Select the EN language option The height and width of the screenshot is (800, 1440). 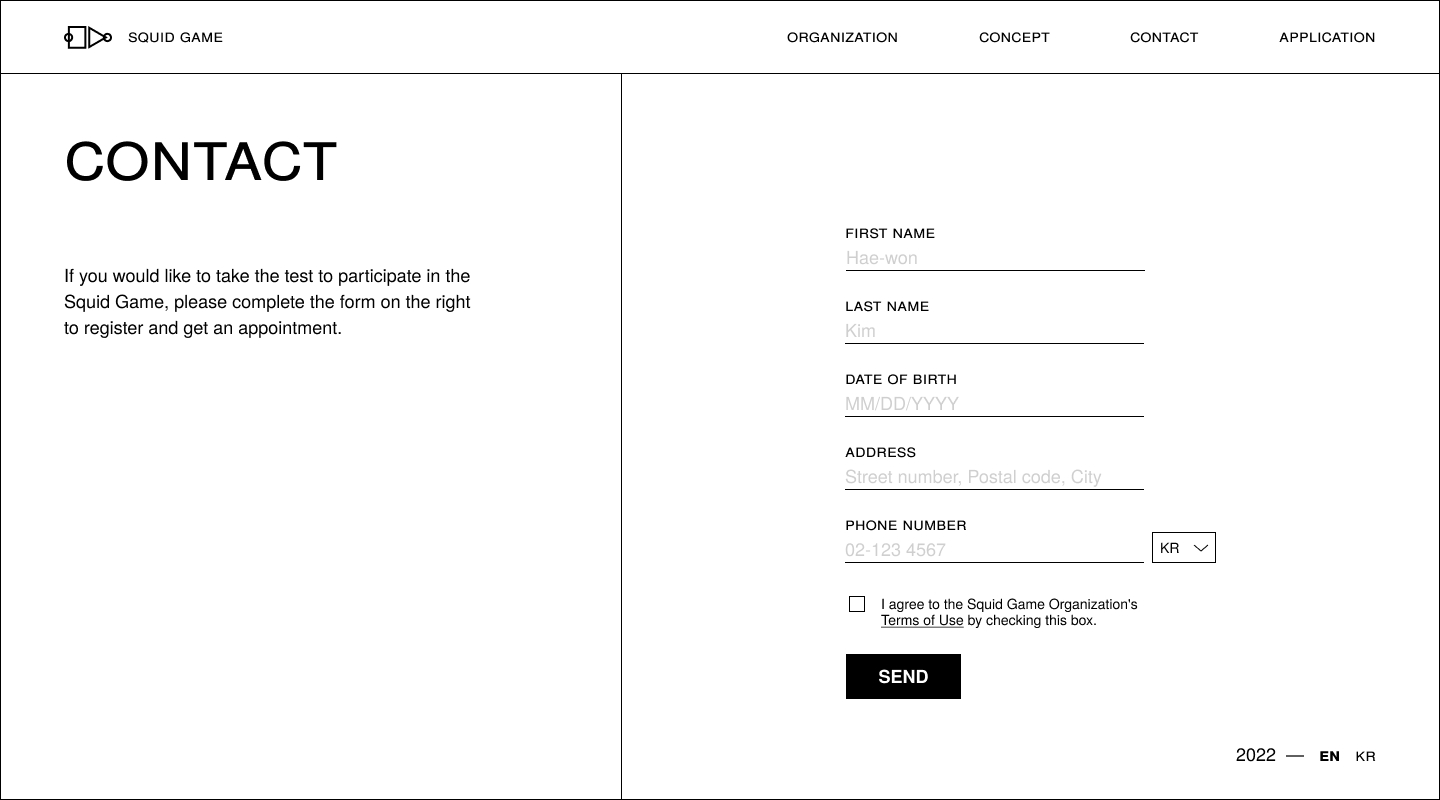click(x=1329, y=757)
